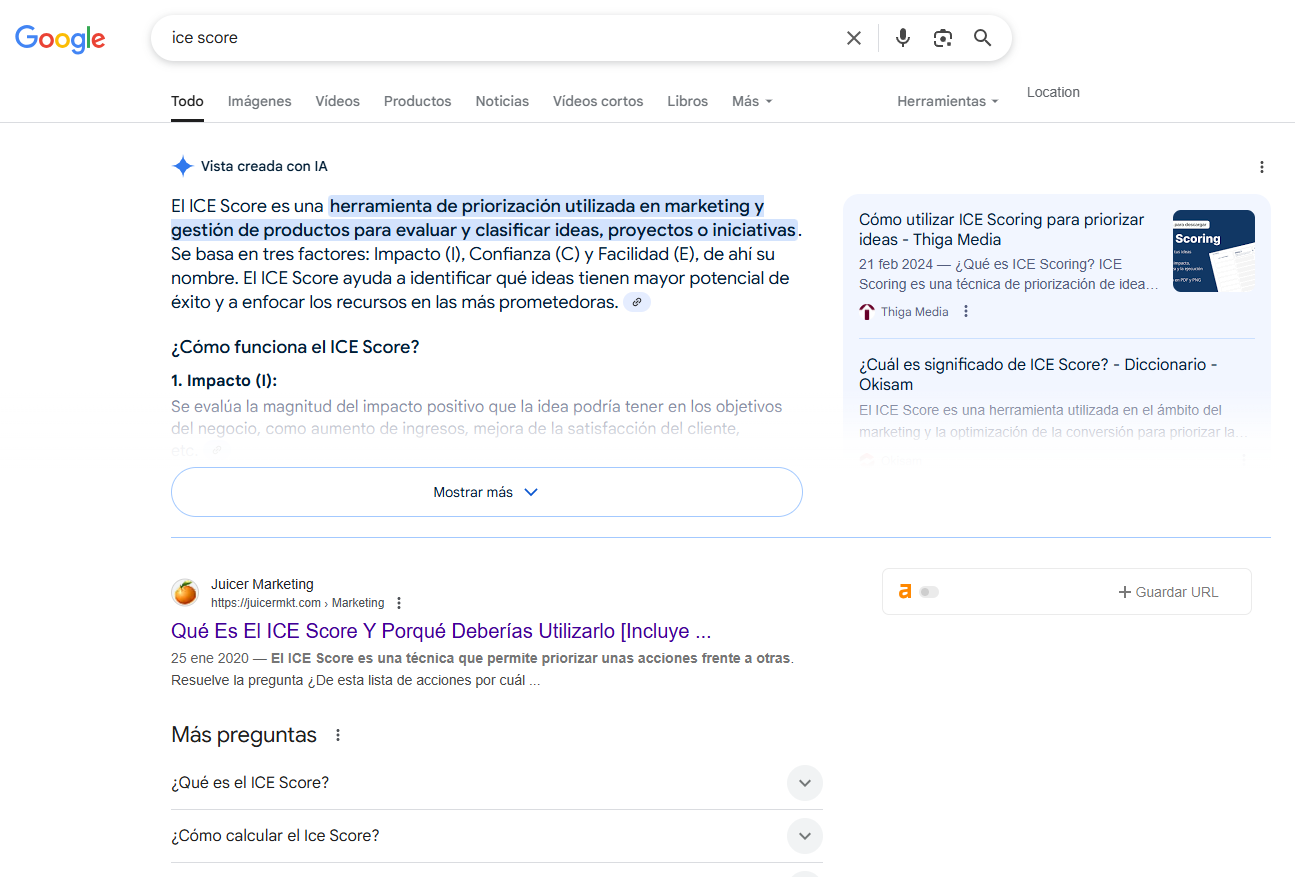
Task: Click the AI overview sparkle icon
Action: 182,167
